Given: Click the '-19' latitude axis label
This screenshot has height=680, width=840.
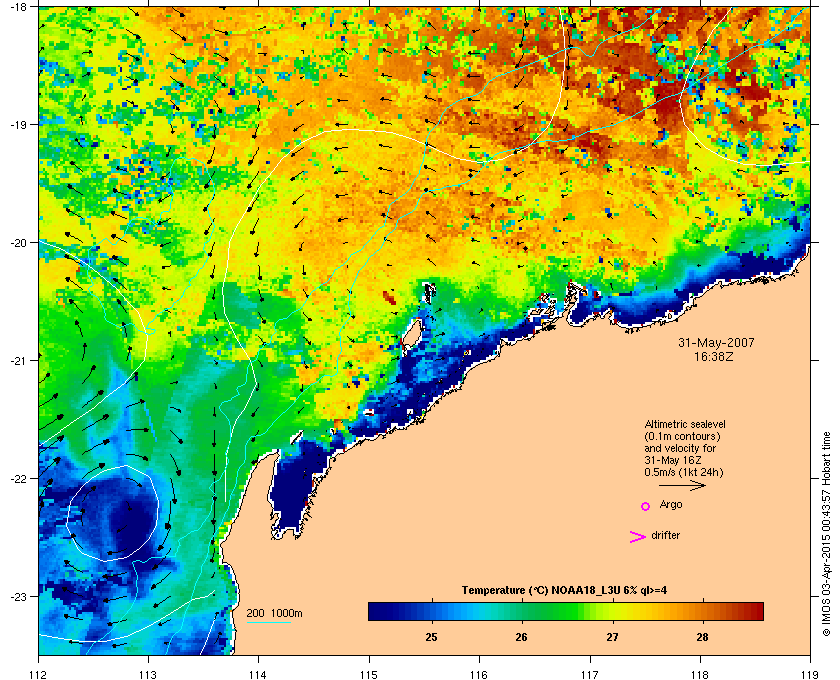Looking at the screenshot, I should [x=19, y=124].
